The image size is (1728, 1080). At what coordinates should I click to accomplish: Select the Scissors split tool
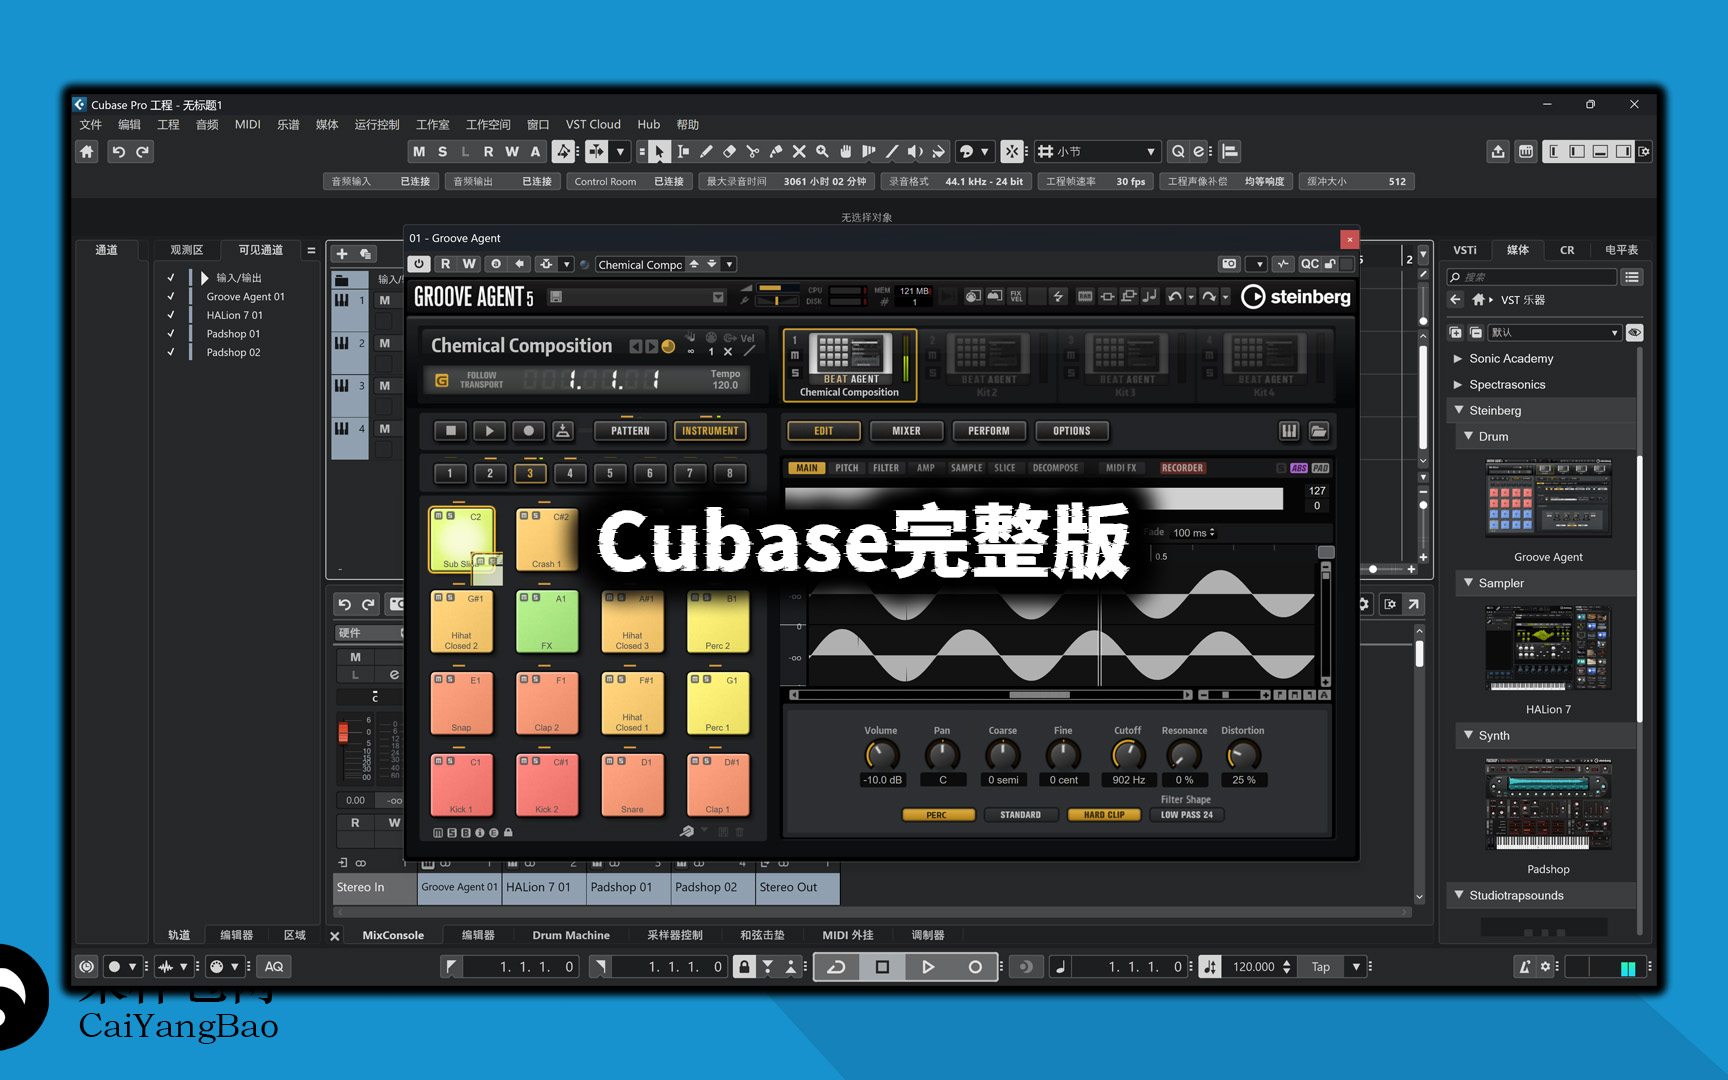[752, 152]
